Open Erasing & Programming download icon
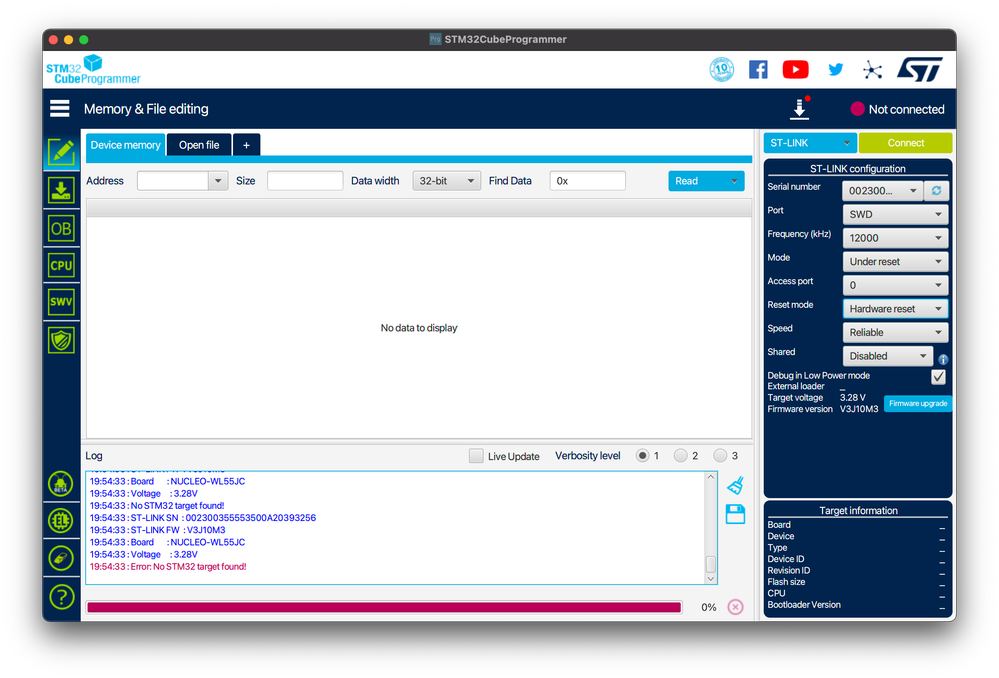 [x=61, y=190]
